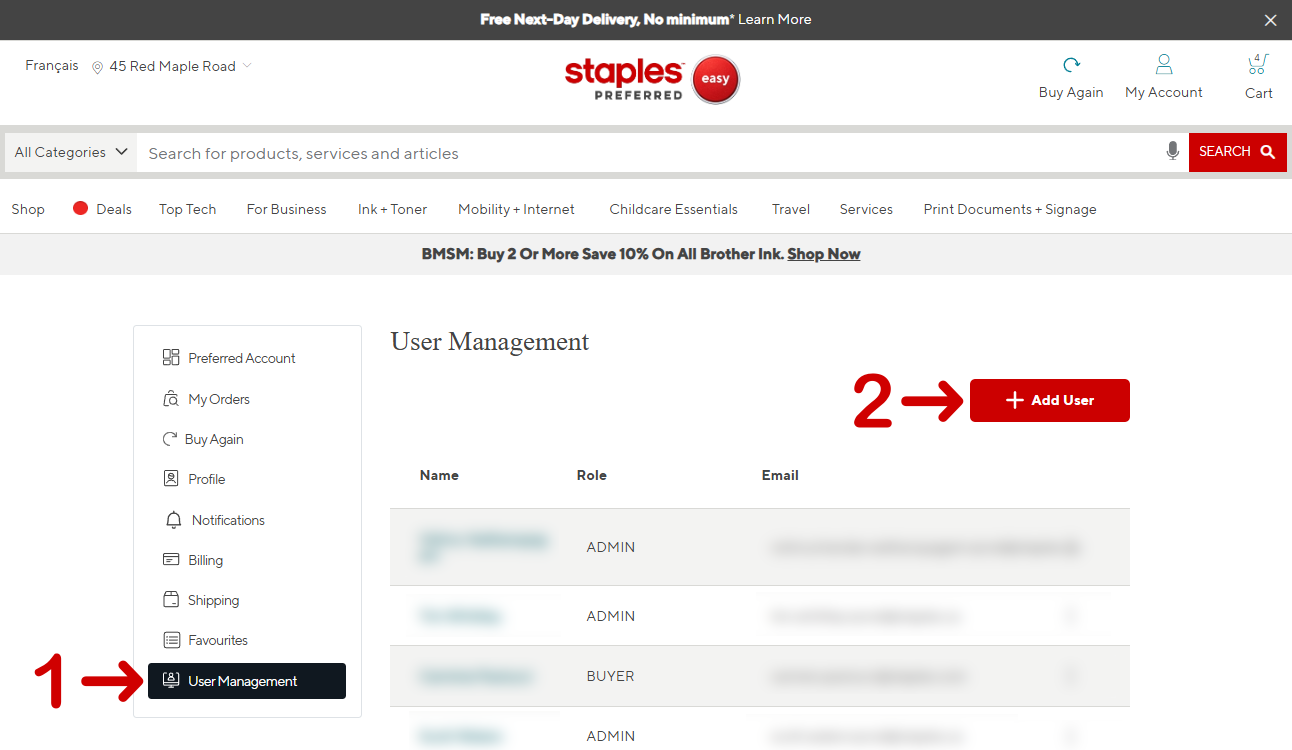Click the Staples Preferred logo
Screen dimensions: 1292x750
(x=651, y=79)
